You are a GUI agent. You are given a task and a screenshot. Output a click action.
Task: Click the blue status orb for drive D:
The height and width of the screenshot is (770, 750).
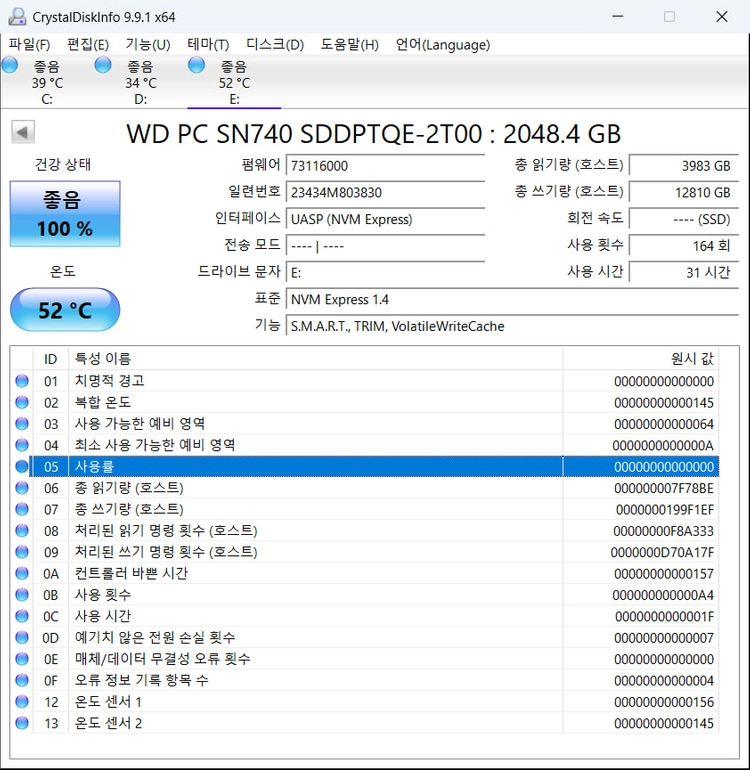coord(103,65)
